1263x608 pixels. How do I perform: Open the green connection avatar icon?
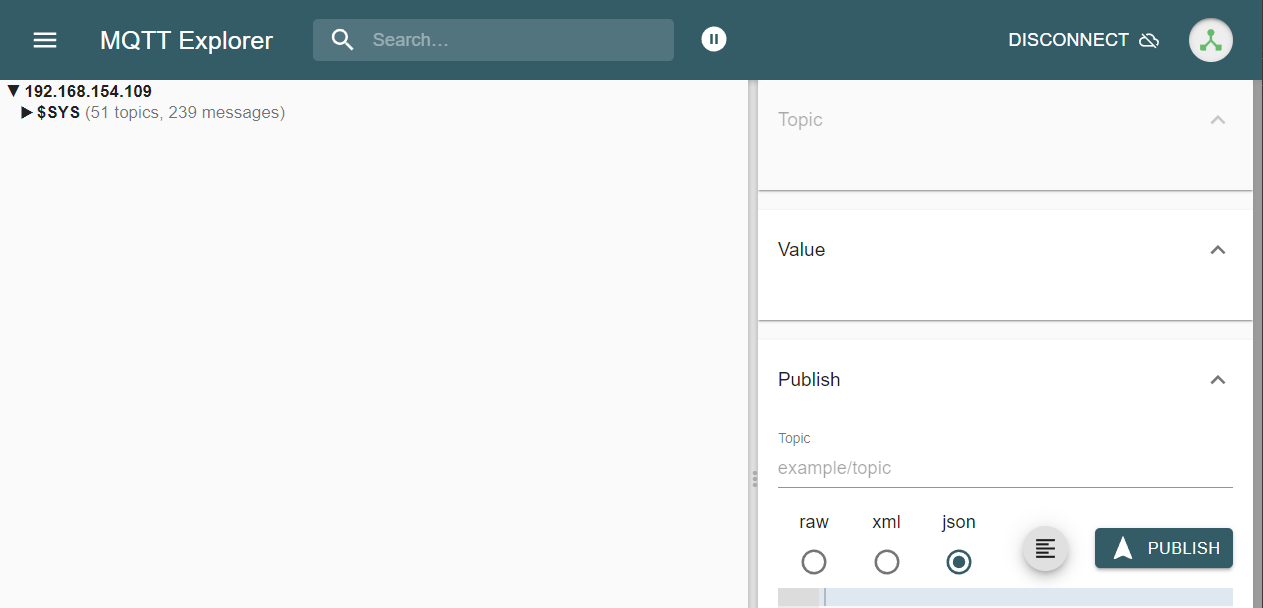(1210, 40)
